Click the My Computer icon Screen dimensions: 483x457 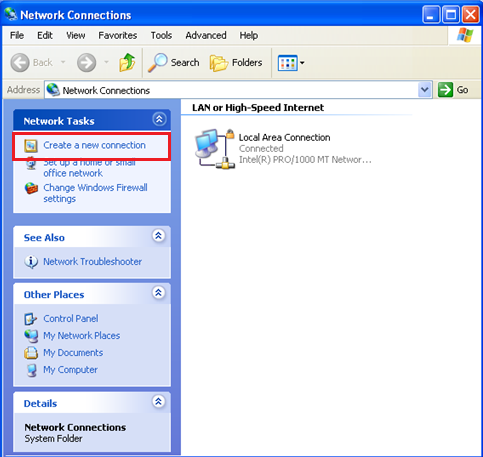[x=32, y=370]
